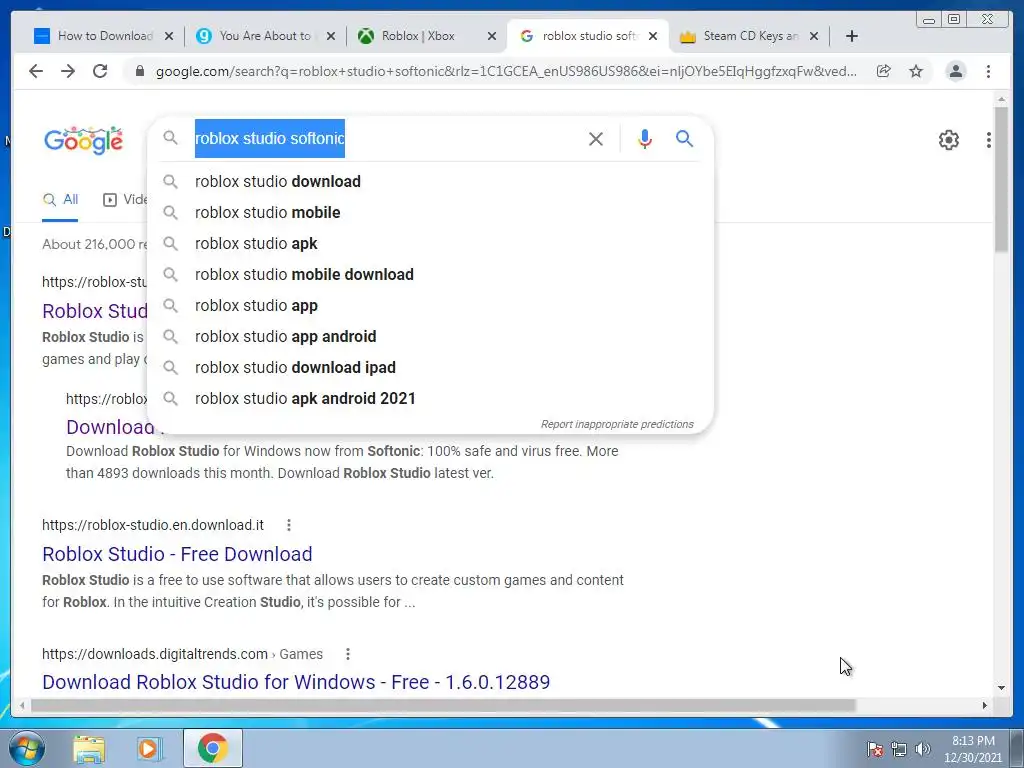The width and height of the screenshot is (1024, 768).
Task: Open the Windows Start menu
Action: pyautogui.click(x=26, y=748)
